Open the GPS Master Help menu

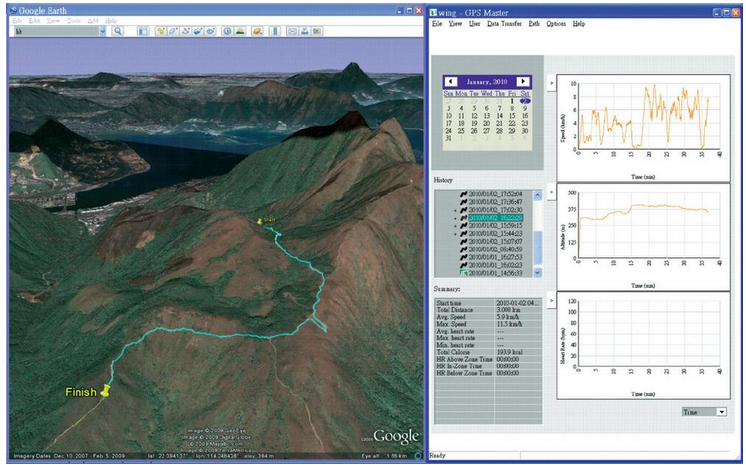pos(579,23)
